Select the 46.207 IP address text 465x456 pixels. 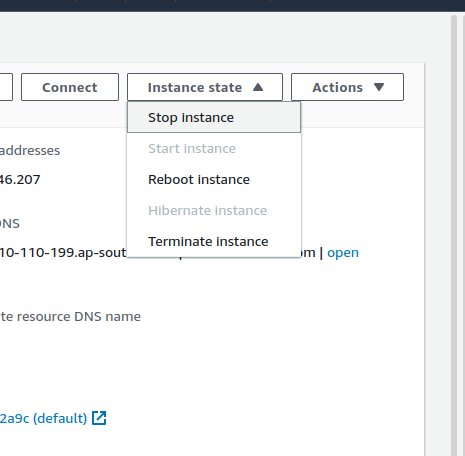tap(20, 180)
